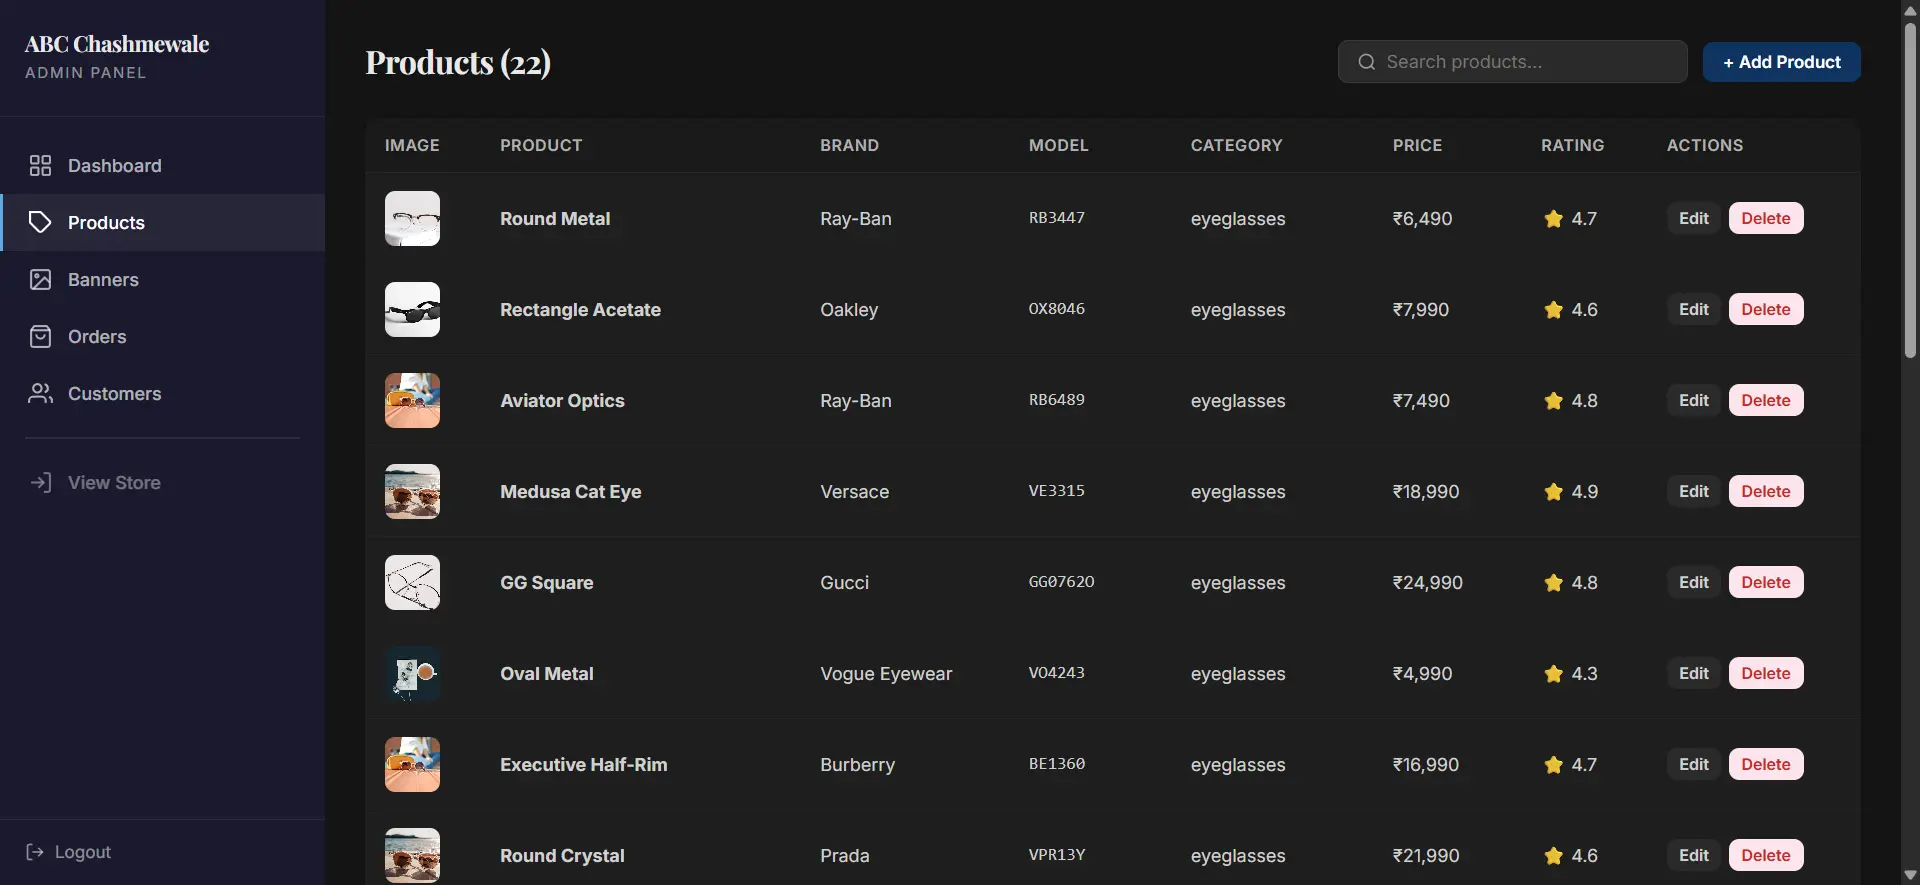This screenshot has height=885, width=1920.
Task: Click the Aviator Optics product thumbnail
Action: pos(412,401)
